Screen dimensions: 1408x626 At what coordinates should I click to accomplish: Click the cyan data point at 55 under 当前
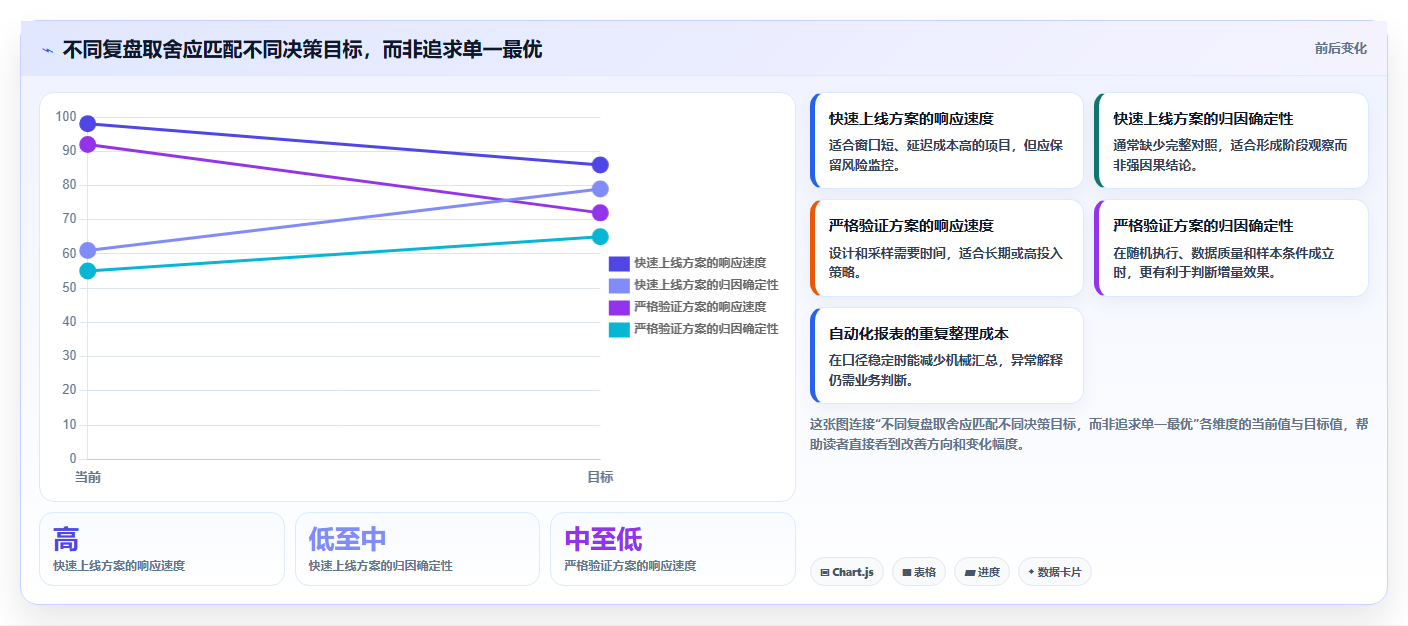(88, 271)
